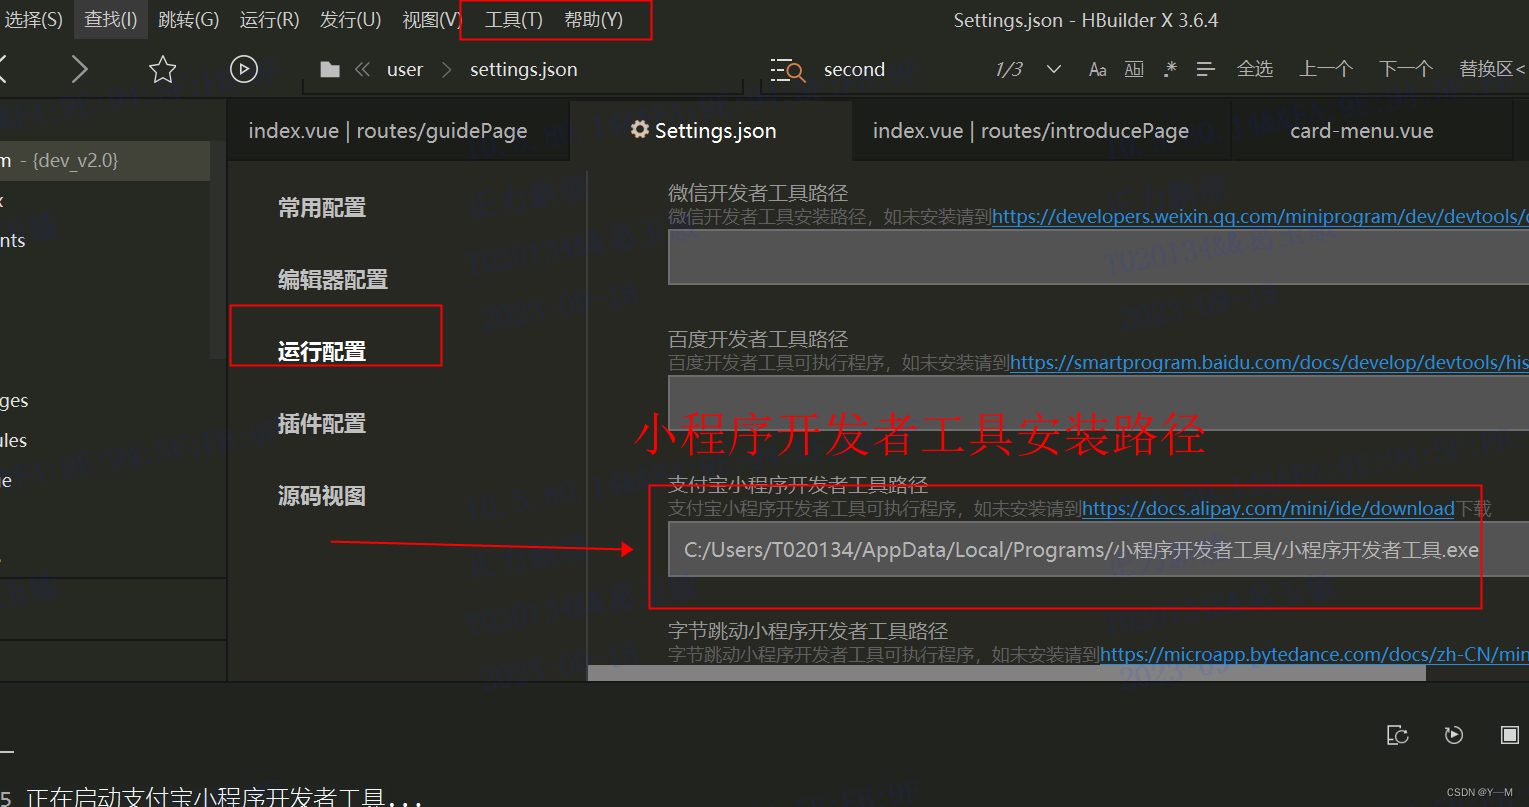Screen dimensions: 1529x807
Task: Open the 工具(T) menu
Action: 513,18
